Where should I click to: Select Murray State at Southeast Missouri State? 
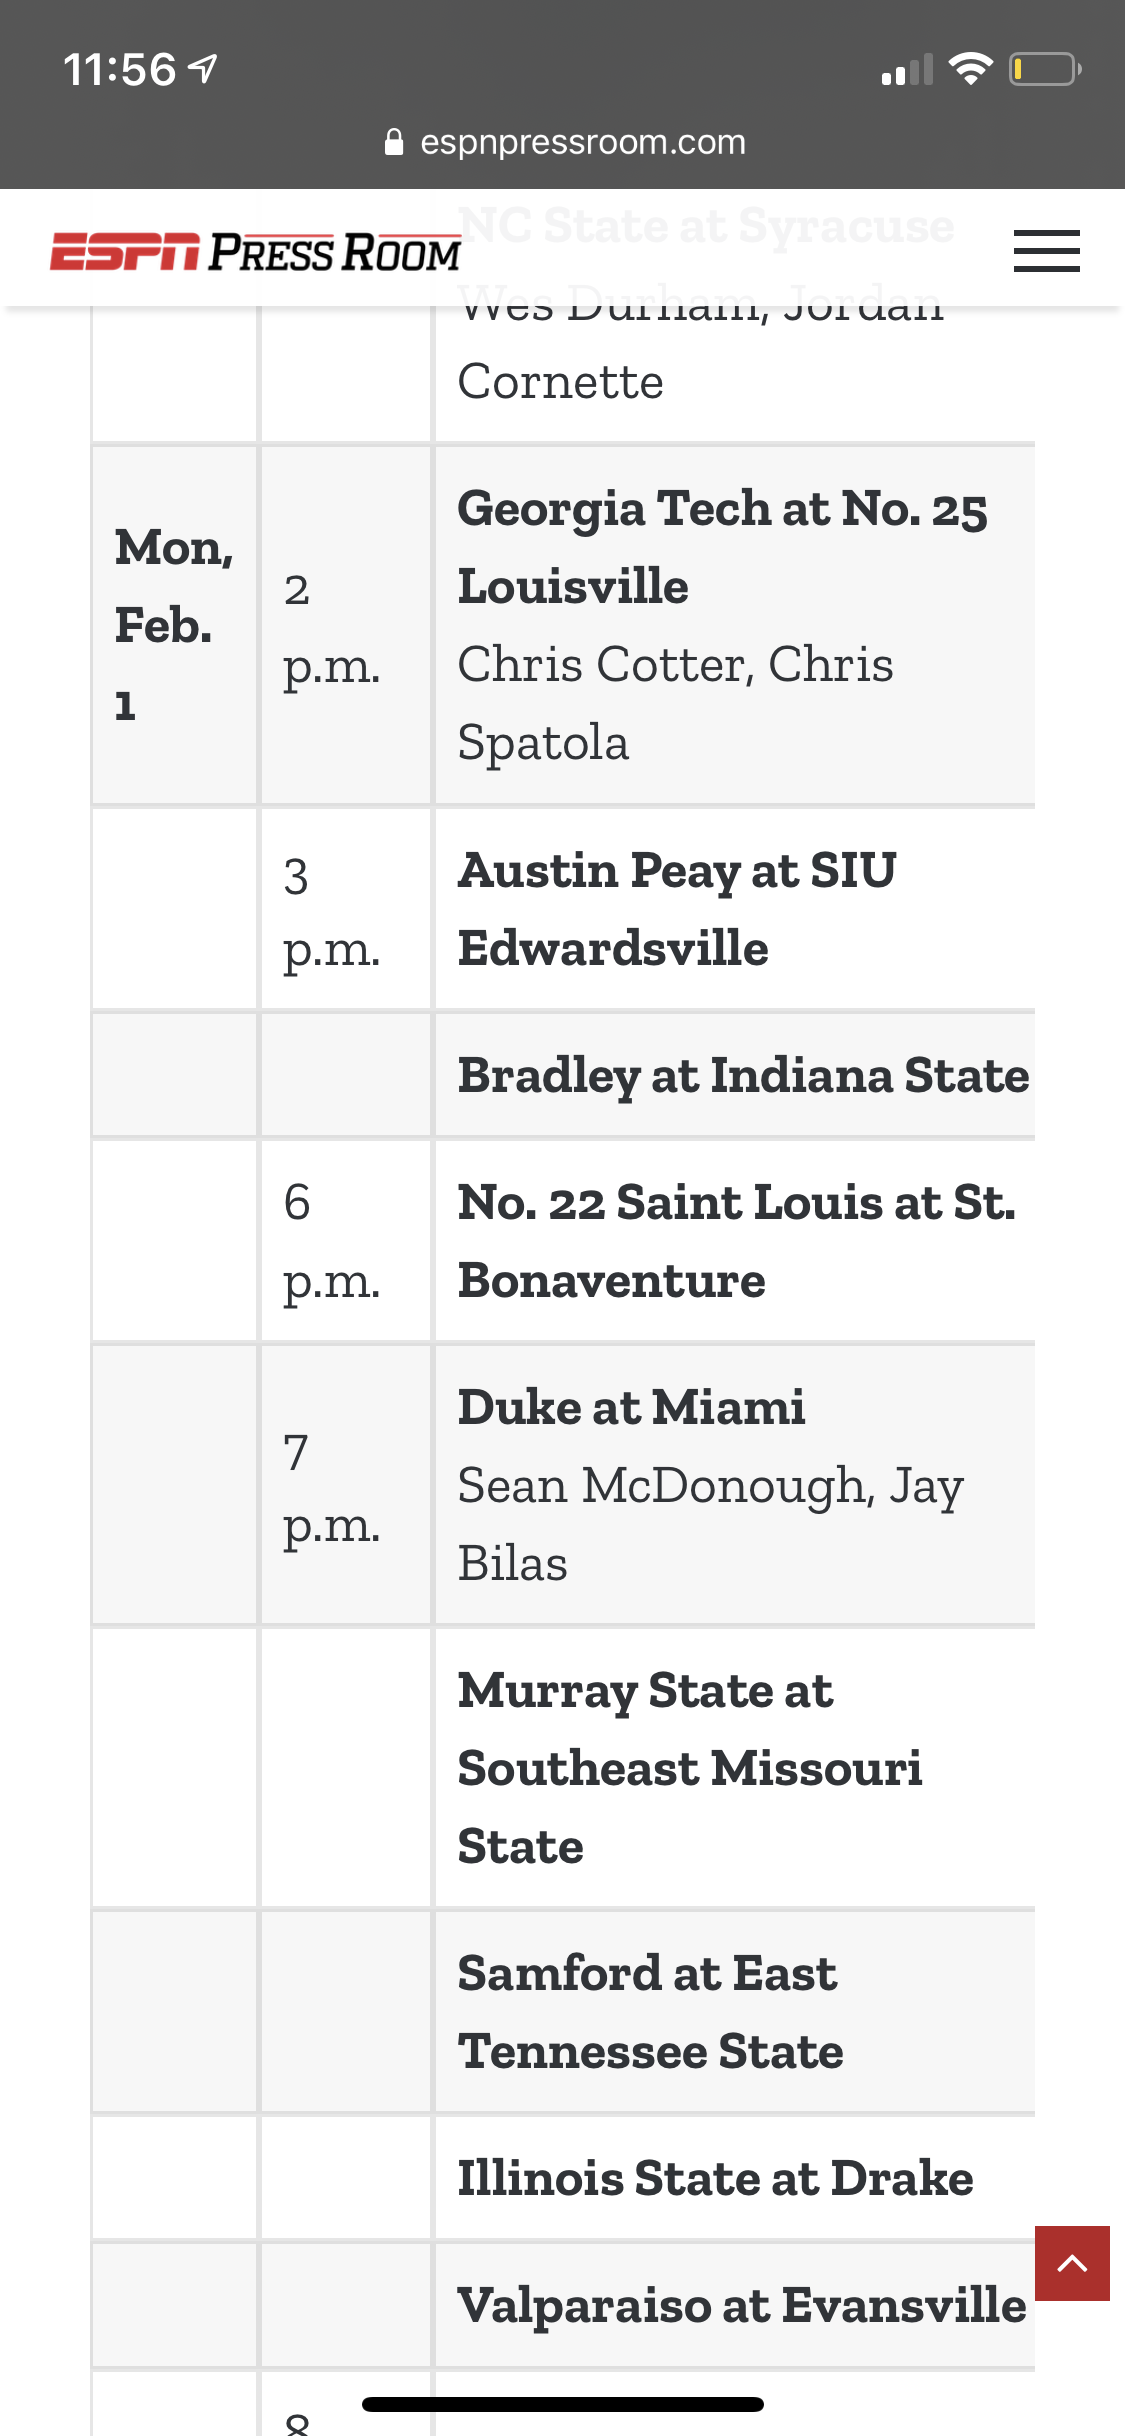[690, 1768]
